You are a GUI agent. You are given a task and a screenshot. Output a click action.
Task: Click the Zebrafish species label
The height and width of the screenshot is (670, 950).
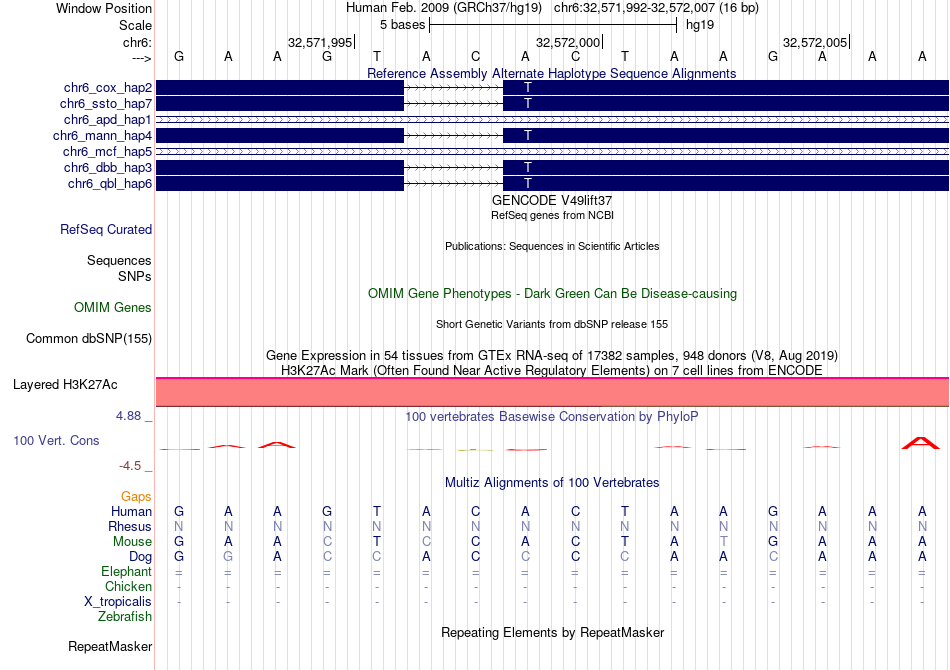click(125, 617)
